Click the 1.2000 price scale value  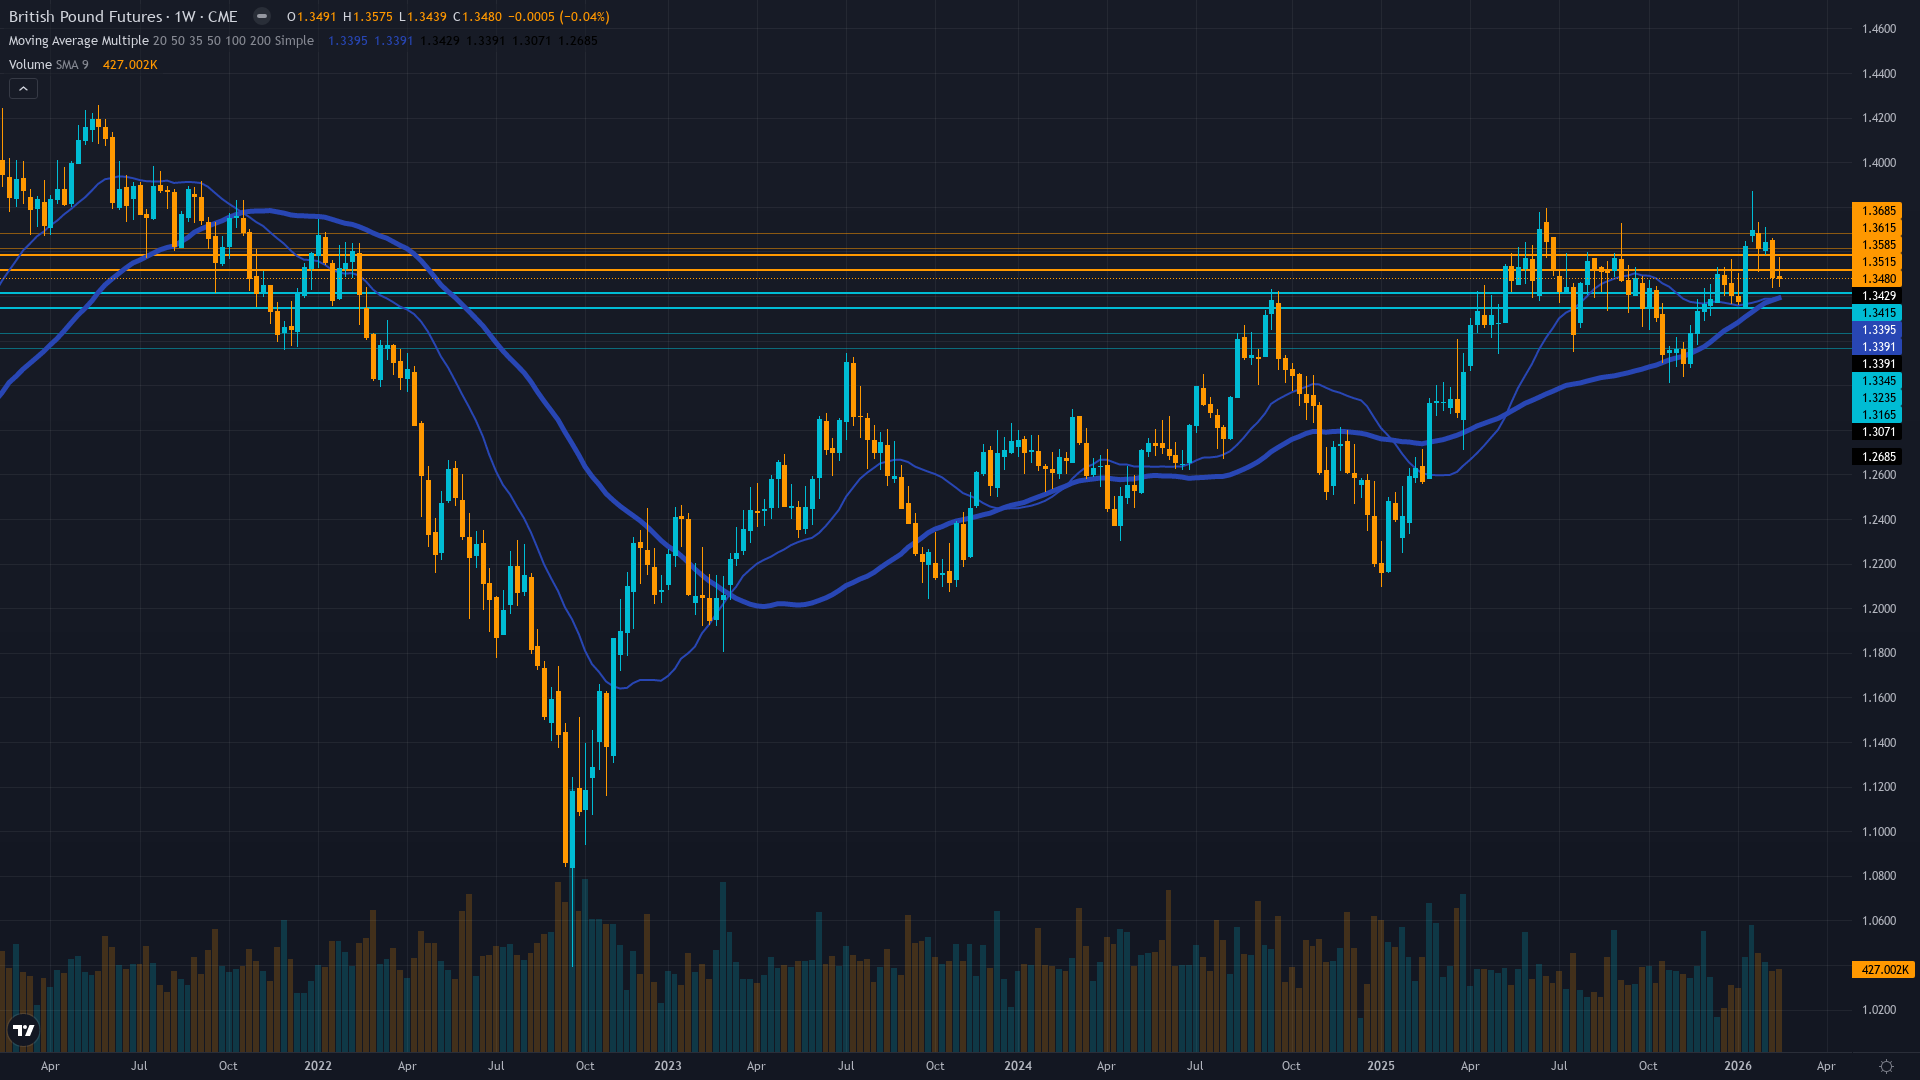coord(1879,609)
